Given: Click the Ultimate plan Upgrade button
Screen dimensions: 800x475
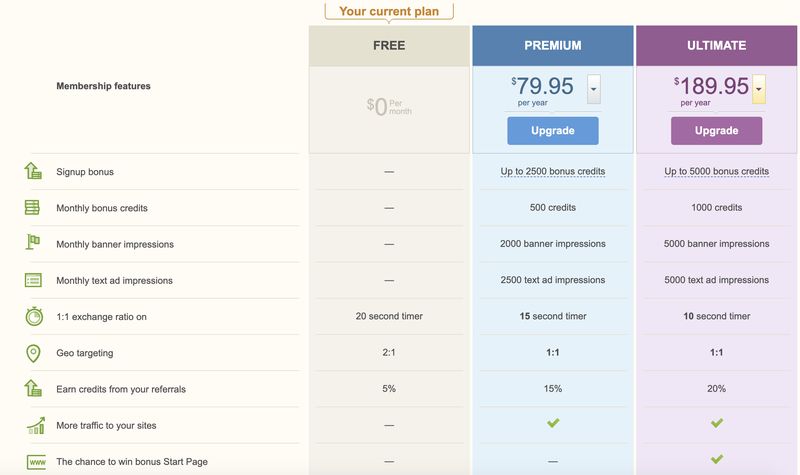Looking at the screenshot, I should 716,131.
